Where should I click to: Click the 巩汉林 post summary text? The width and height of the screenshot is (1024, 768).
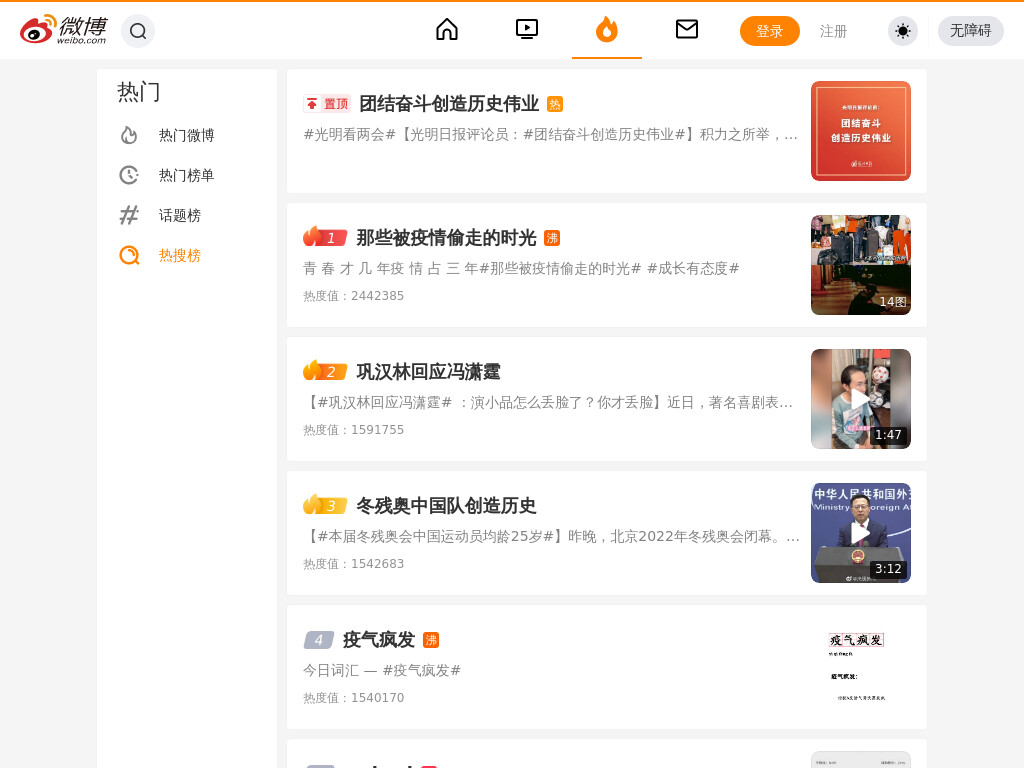pyautogui.click(x=549, y=402)
